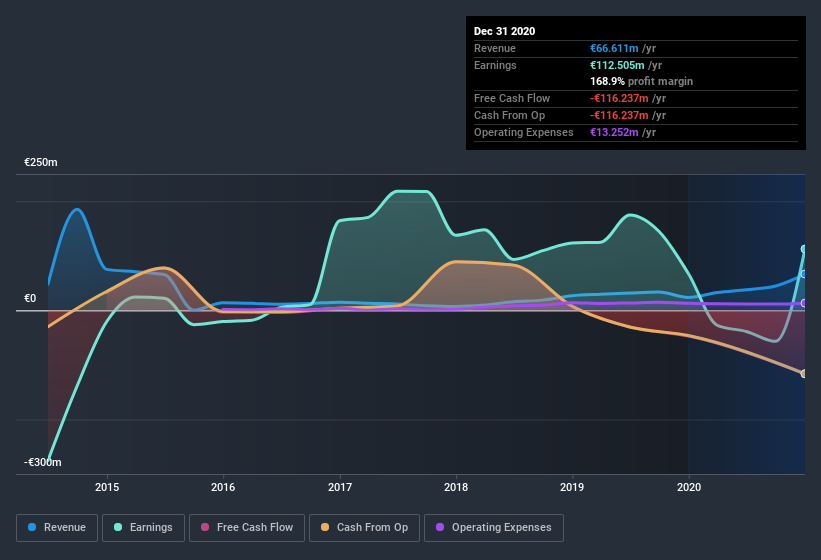Viewport: 821px width, 560px height.
Task: Click the teal Earnings endpoint marker
Action: click(x=803, y=249)
